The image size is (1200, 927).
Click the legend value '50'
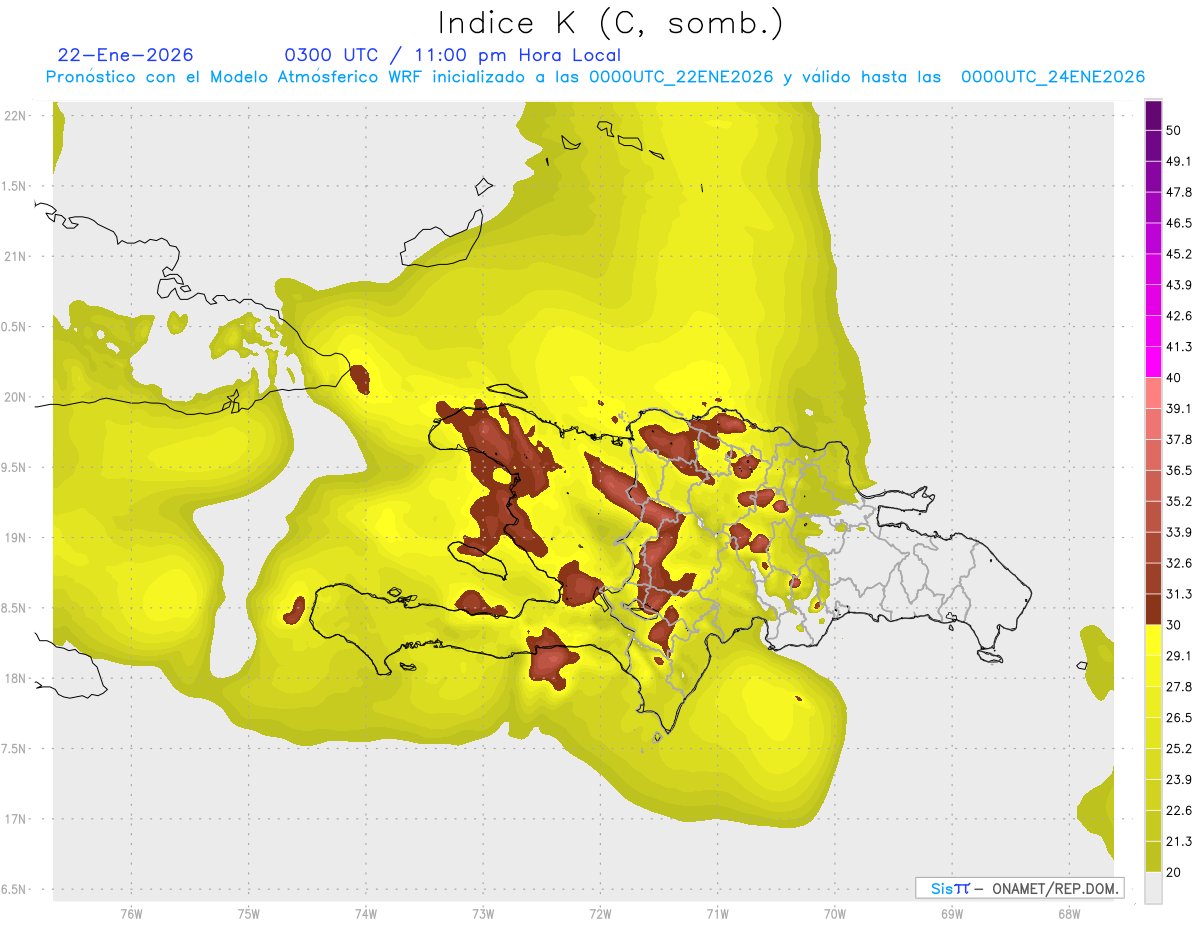(x=1173, y=130)
